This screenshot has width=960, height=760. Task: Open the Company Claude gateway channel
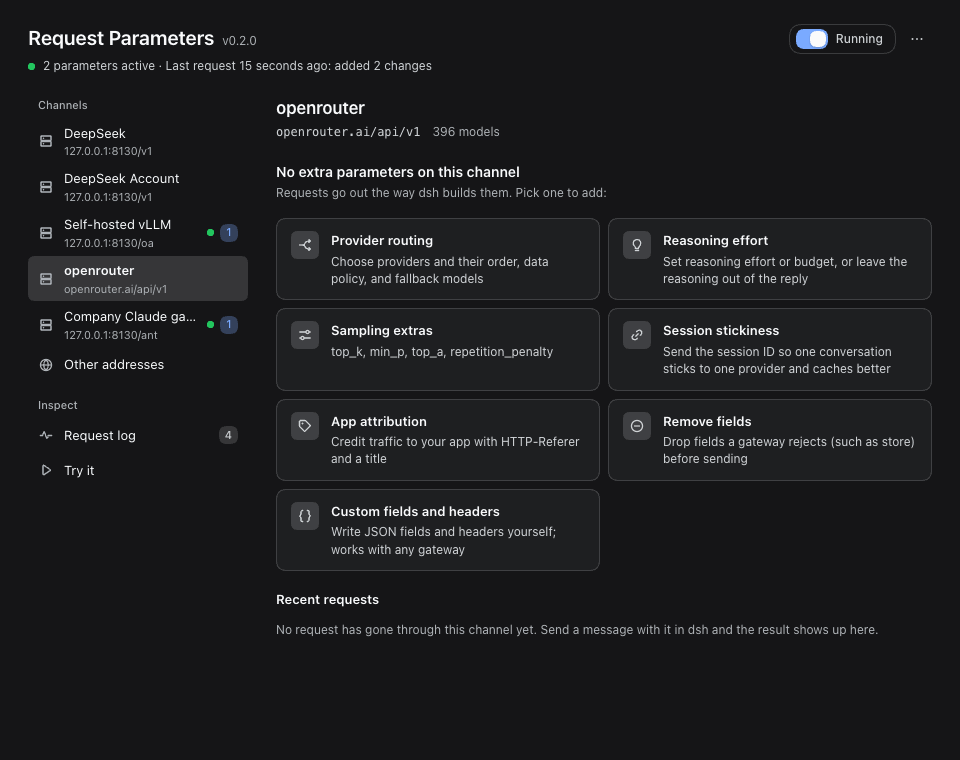click(138, 325)
